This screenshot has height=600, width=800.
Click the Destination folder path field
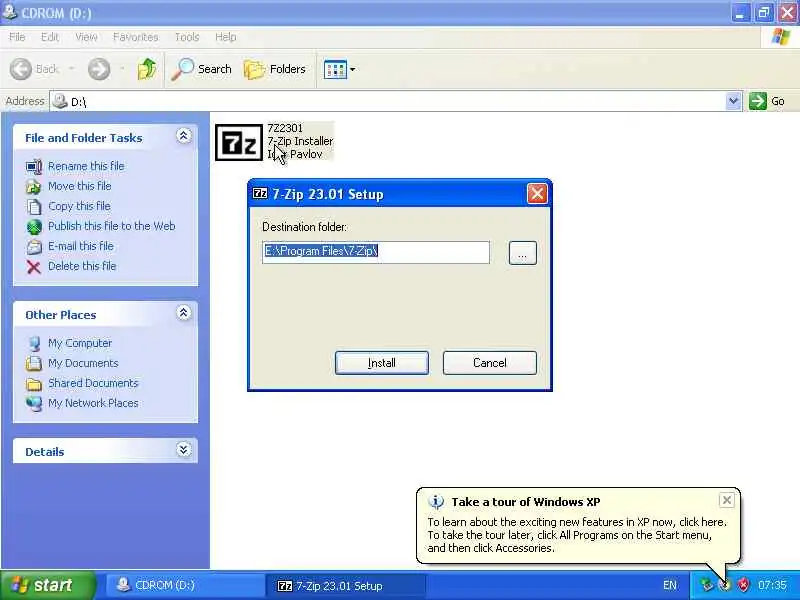[x=376, y=252]
